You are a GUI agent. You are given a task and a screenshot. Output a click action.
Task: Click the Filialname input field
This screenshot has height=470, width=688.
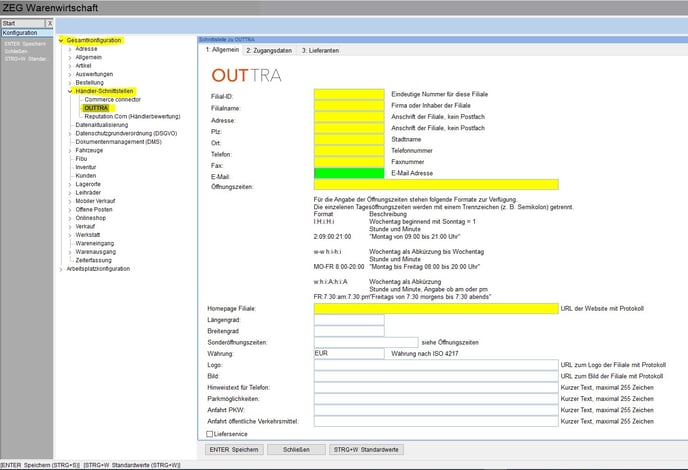pyautogui.click(x=349, y=106)
